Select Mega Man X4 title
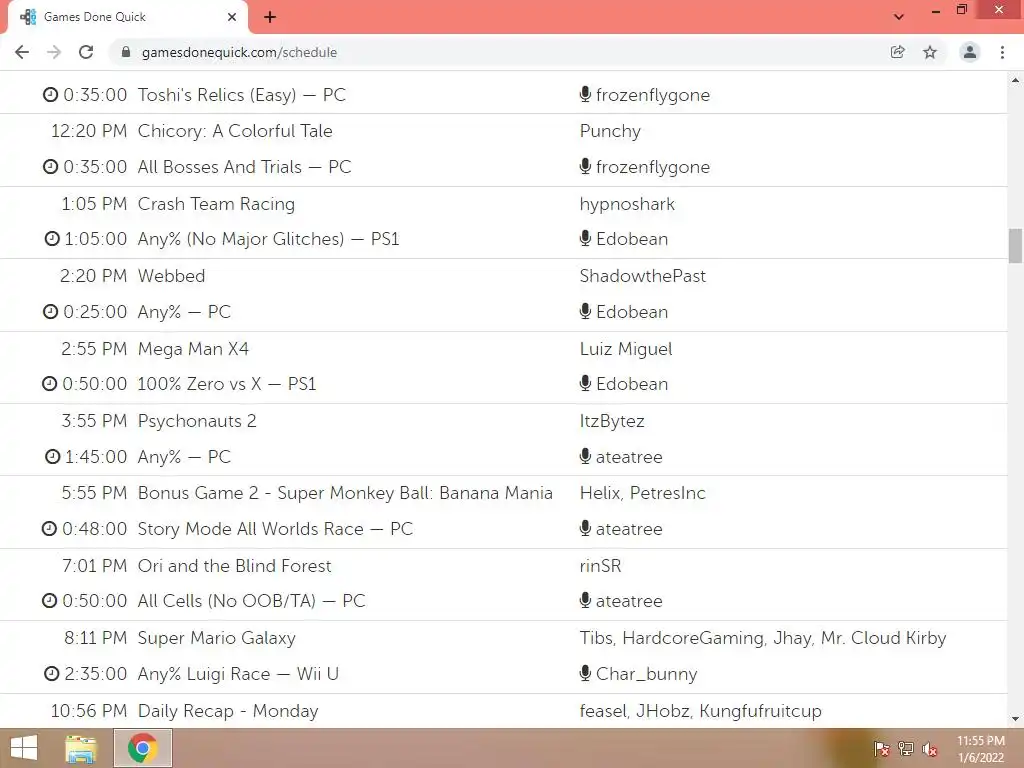Image resolution: width=1024 pixels, height=768 pixels. [x=193, y=349]
